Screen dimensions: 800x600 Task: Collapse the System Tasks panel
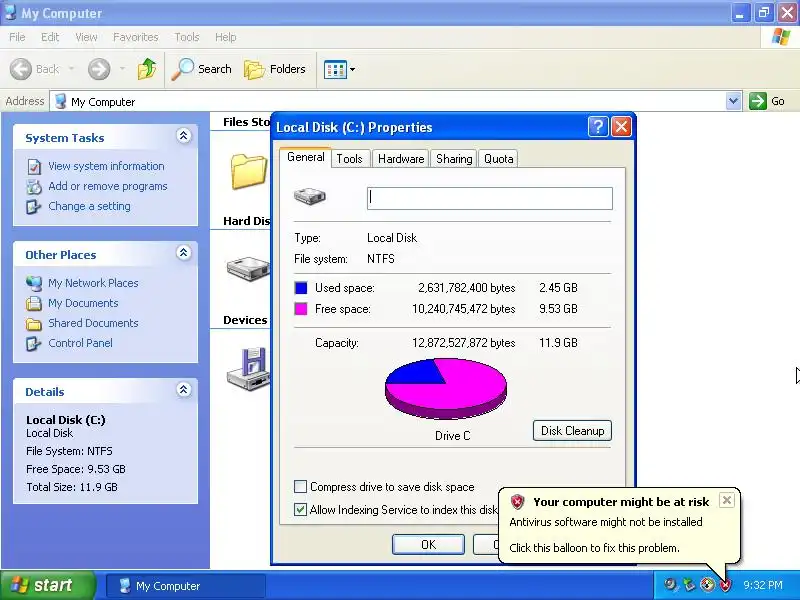pyautogui.click(x=184, y=136)
